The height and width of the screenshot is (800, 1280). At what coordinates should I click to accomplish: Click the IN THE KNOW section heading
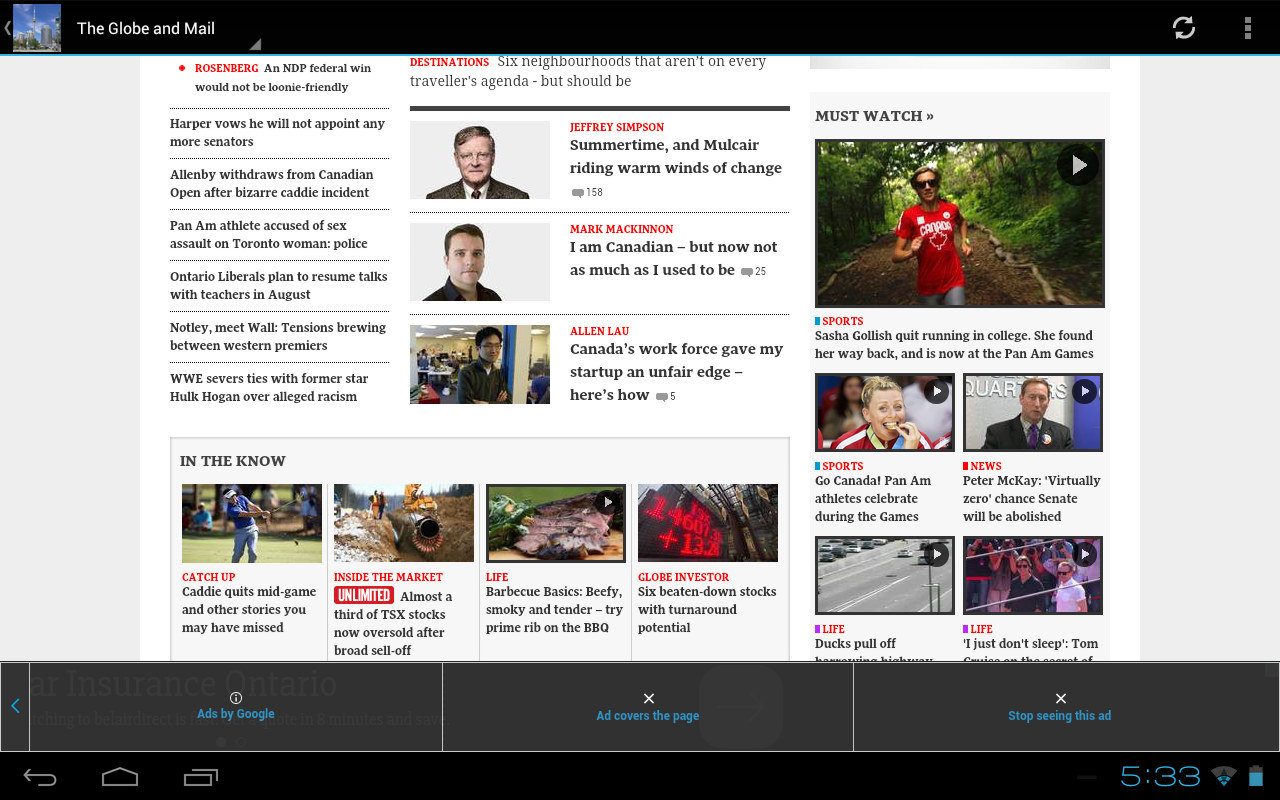point(233,461)
